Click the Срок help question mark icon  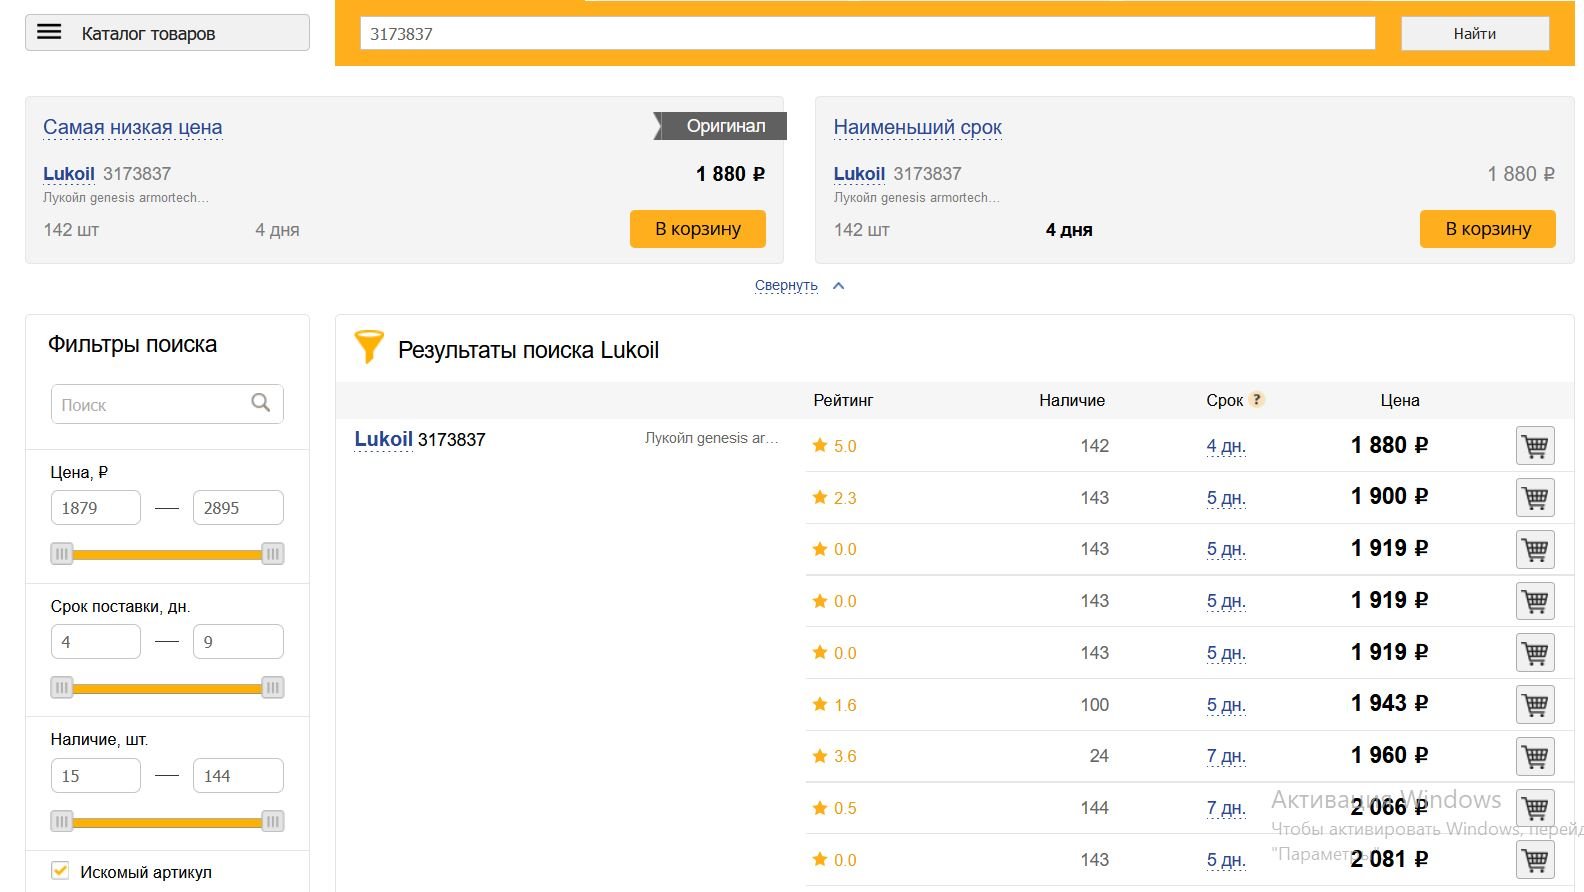pyautogui.click(x=1257, y=399)
